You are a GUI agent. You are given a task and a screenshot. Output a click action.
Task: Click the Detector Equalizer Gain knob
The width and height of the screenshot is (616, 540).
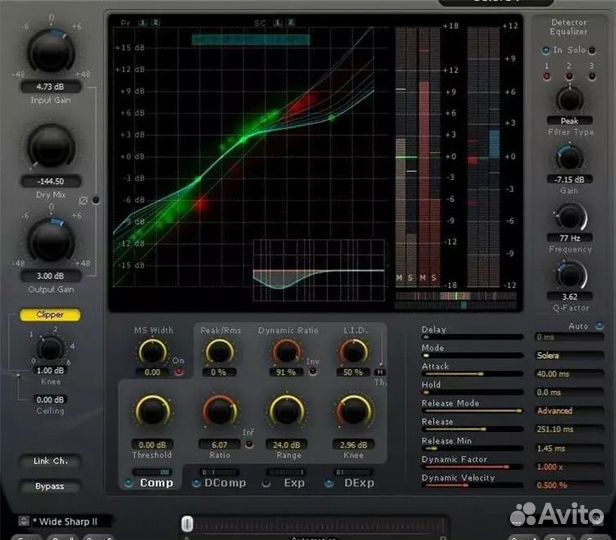[569, 158]
